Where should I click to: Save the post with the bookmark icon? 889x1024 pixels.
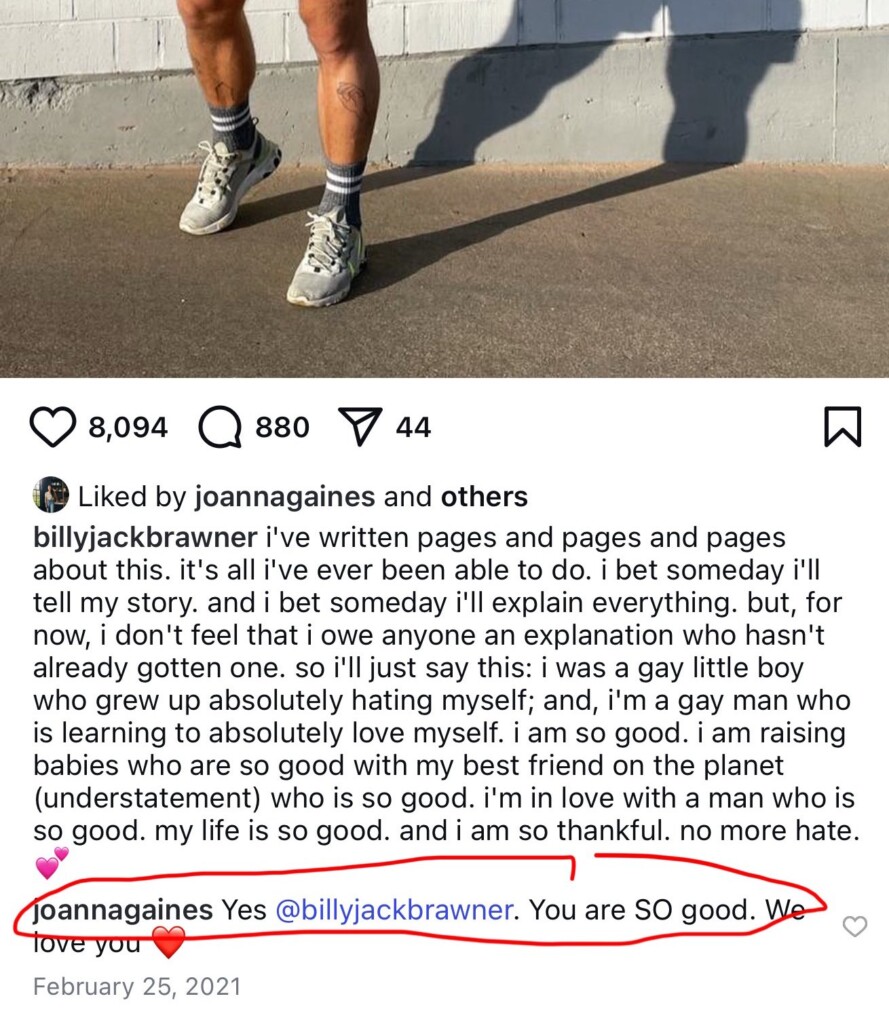click(x=843, y=426)
